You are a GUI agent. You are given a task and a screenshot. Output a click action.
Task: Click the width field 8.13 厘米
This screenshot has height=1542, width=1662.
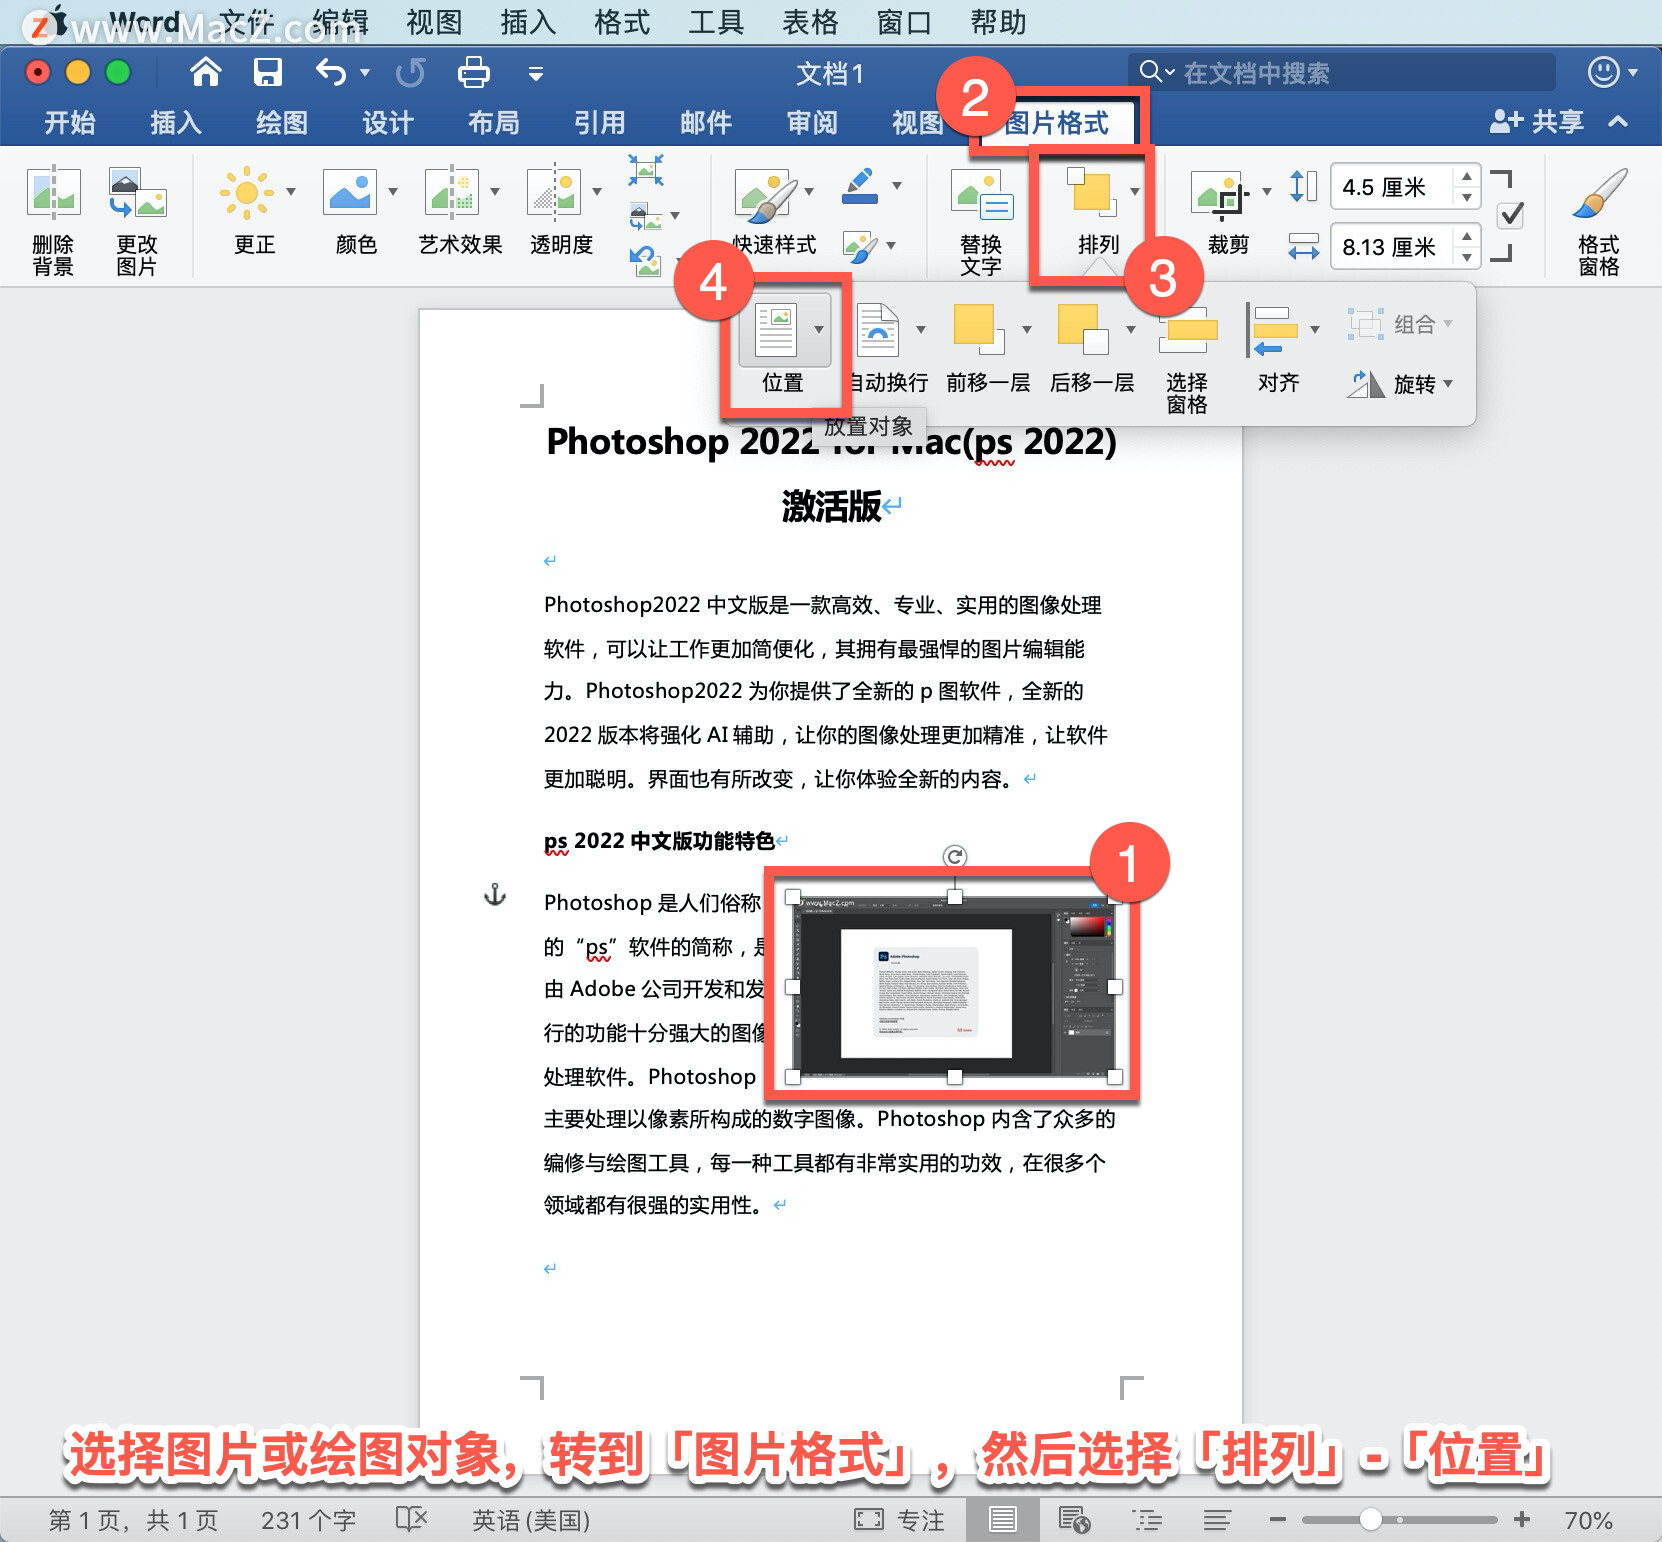pyautogui.click(x=1393, y=247)
